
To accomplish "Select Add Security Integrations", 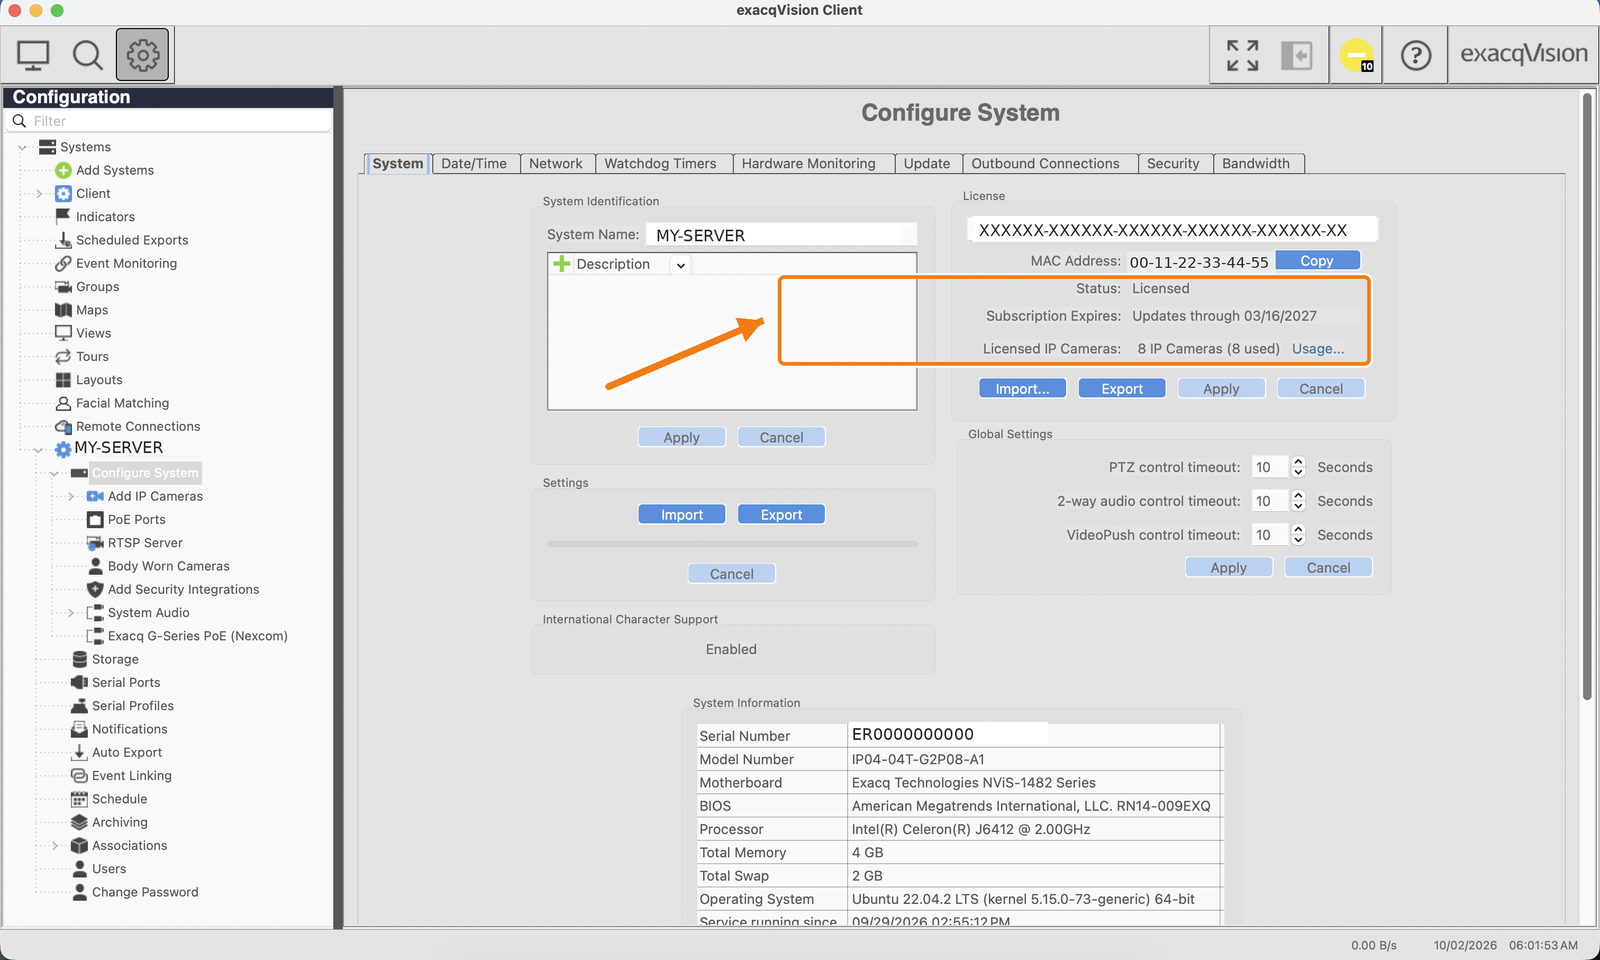I will pyautogui.click(x=183, y=590).
